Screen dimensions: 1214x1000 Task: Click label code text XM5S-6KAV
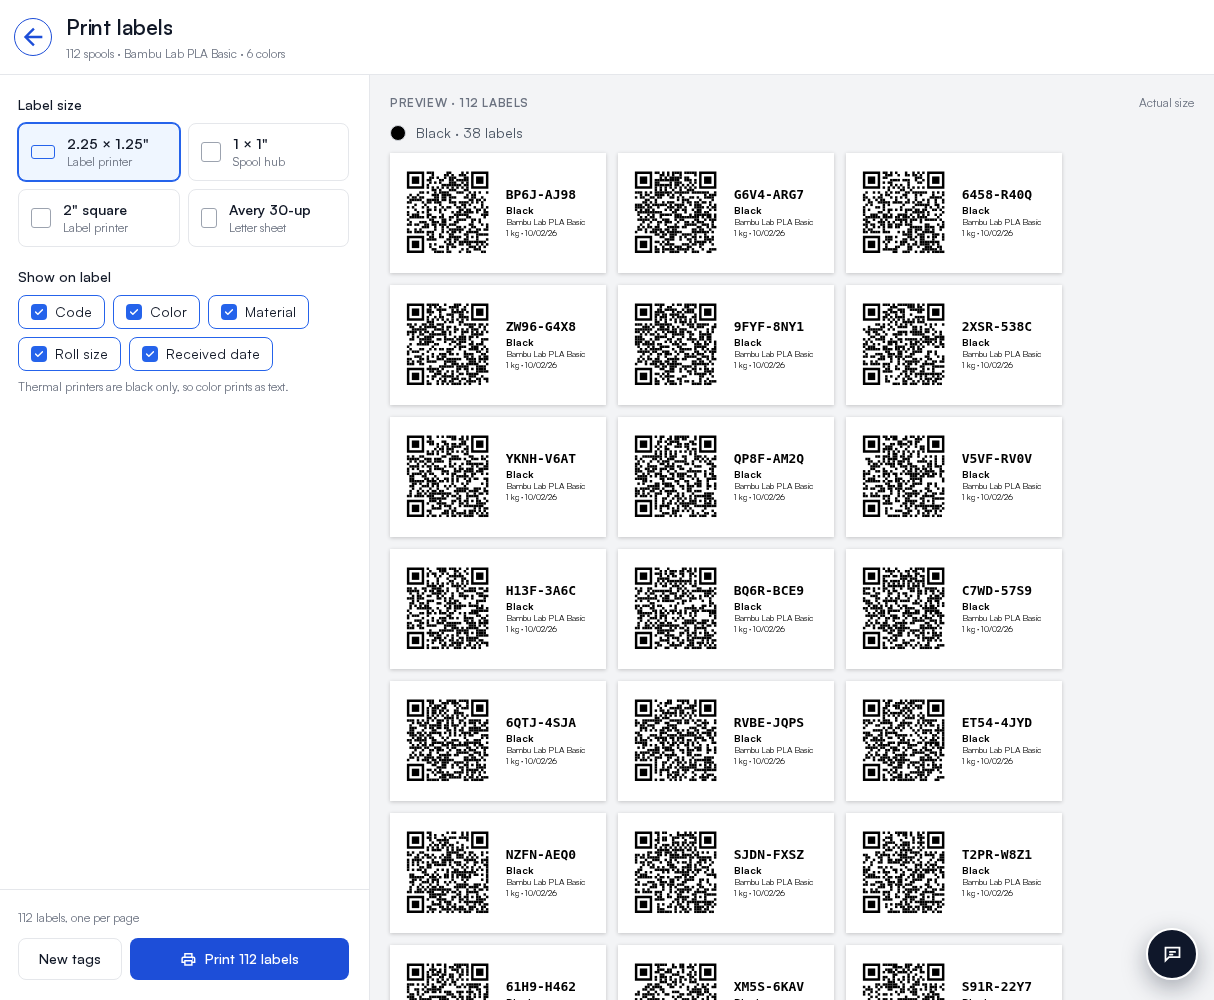769,987
